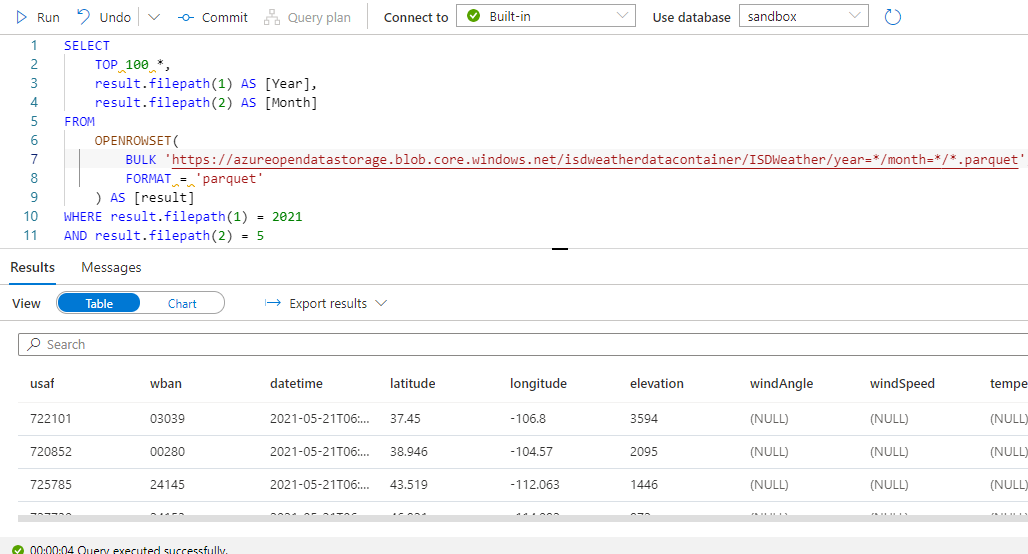Sort by the usaf column header
The width and height of the screenshot is (1028, 554).
(42, 384)
